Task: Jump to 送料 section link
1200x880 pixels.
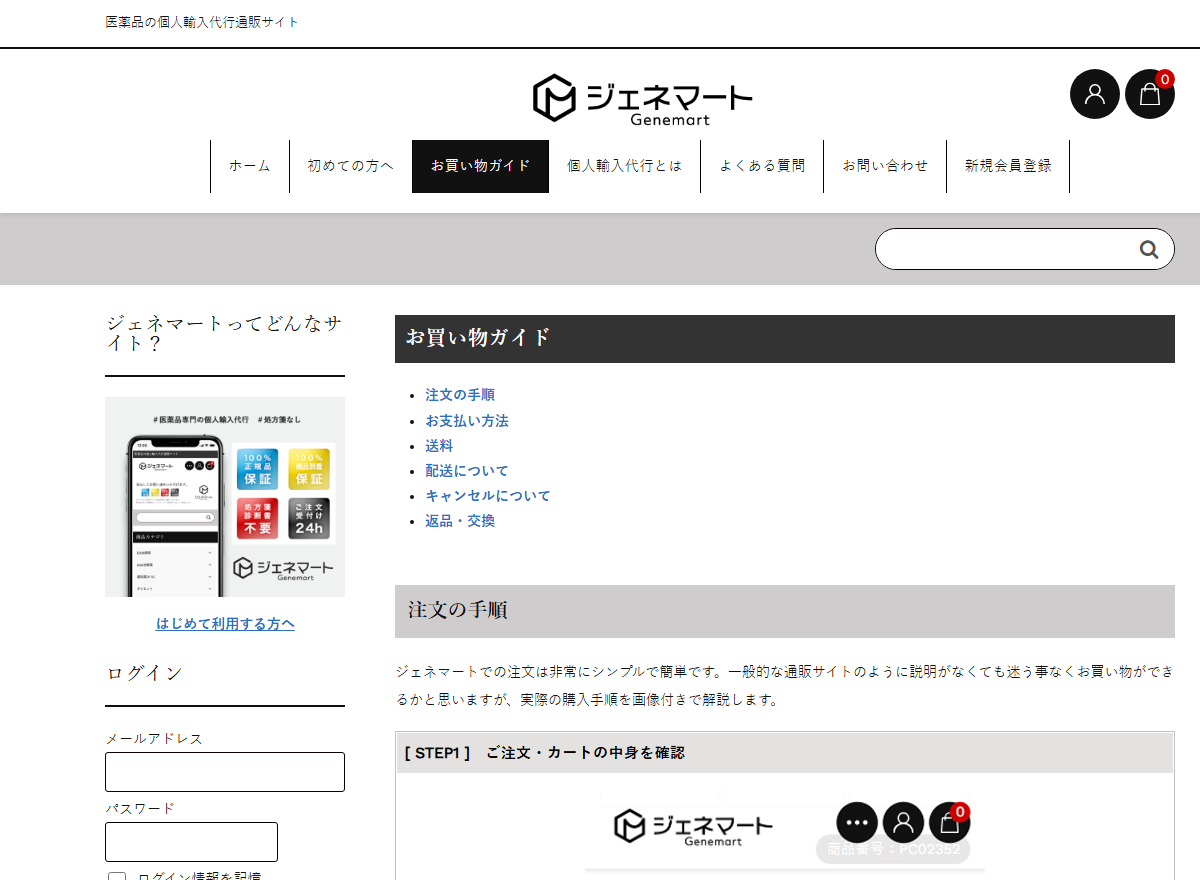Action: coord(439,446)
